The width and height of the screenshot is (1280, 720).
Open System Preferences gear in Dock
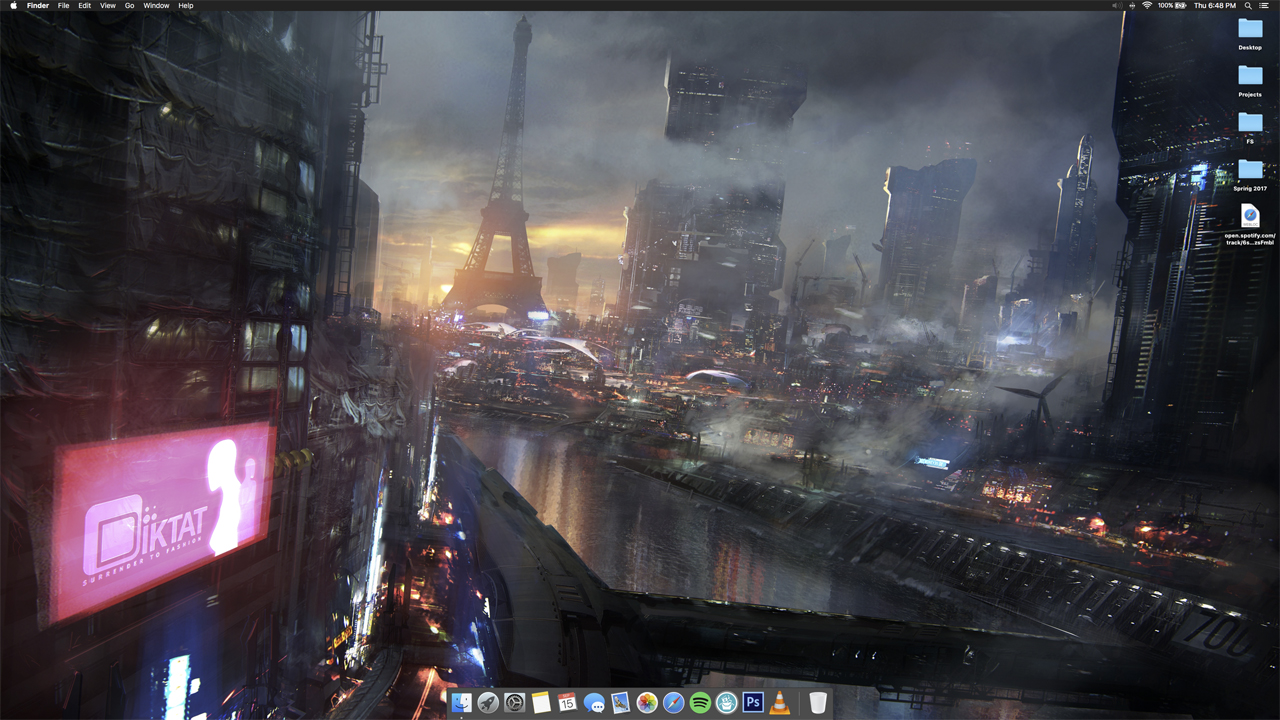pos(515,703)
